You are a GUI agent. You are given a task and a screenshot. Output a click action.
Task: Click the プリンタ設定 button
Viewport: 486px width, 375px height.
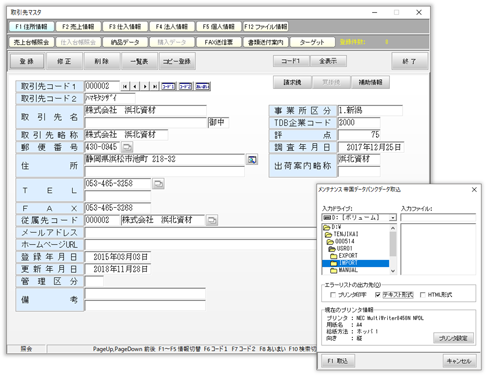coord(453,338)
